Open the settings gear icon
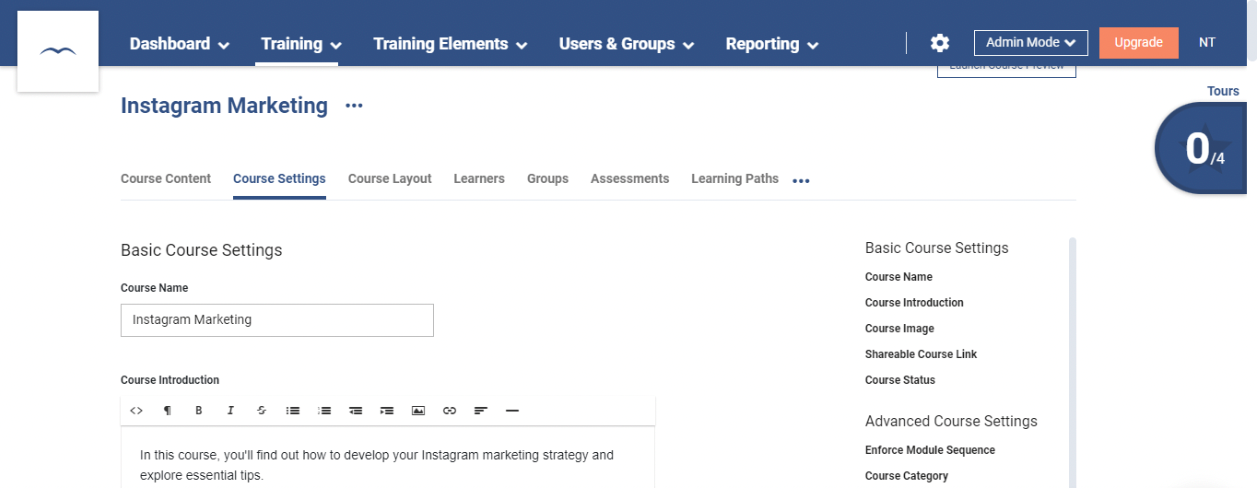 click(939, 43)
